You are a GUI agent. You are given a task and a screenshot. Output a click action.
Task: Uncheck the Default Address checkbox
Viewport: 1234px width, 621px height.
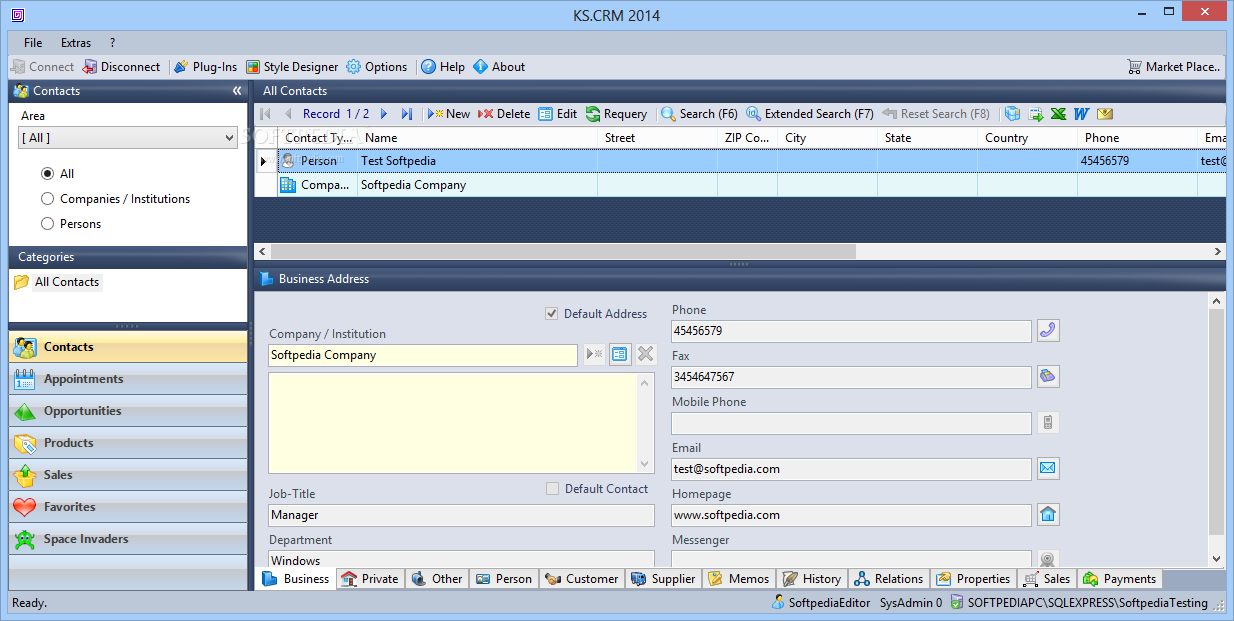(552, 314)
